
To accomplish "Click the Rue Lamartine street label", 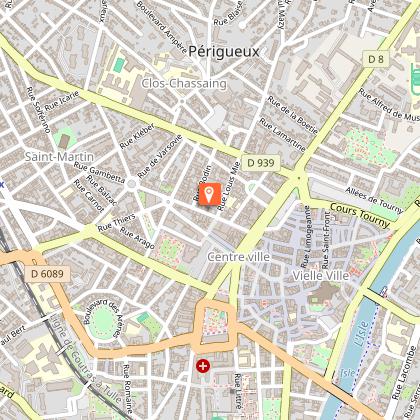I will pyautogui.click(x=282, y=135).
